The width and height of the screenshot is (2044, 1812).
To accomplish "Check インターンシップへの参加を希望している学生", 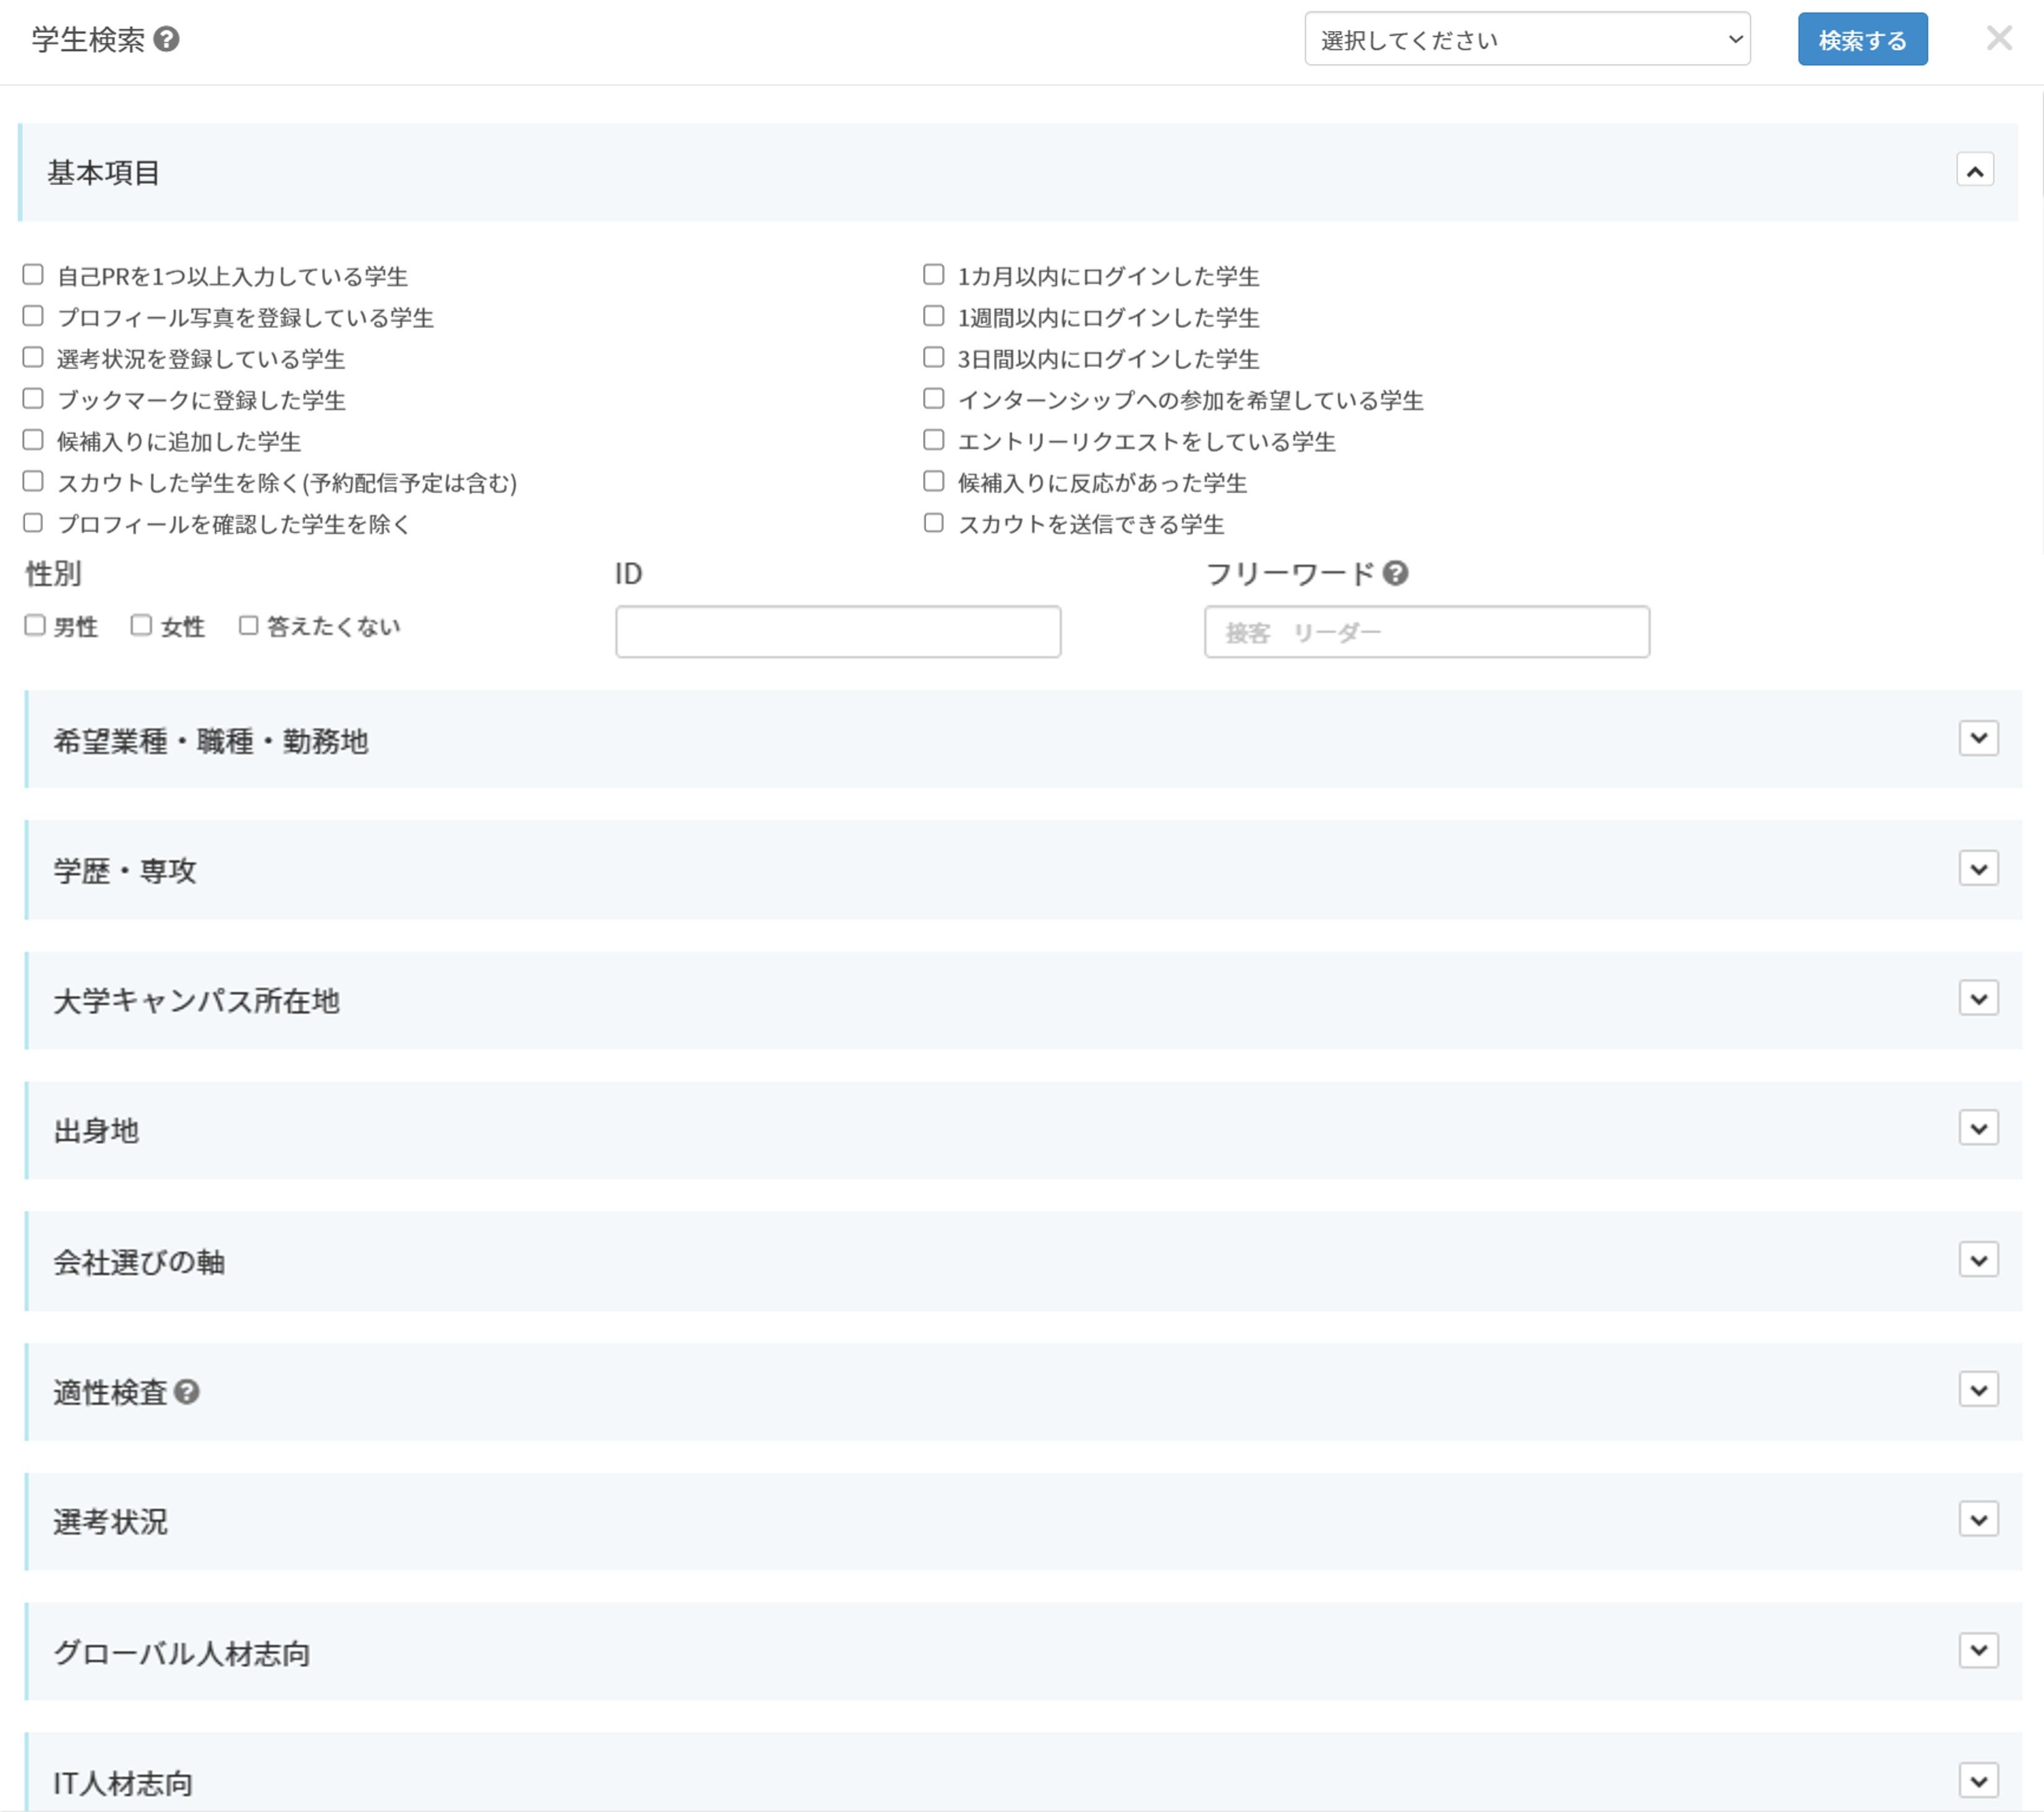I will (933, 398).
